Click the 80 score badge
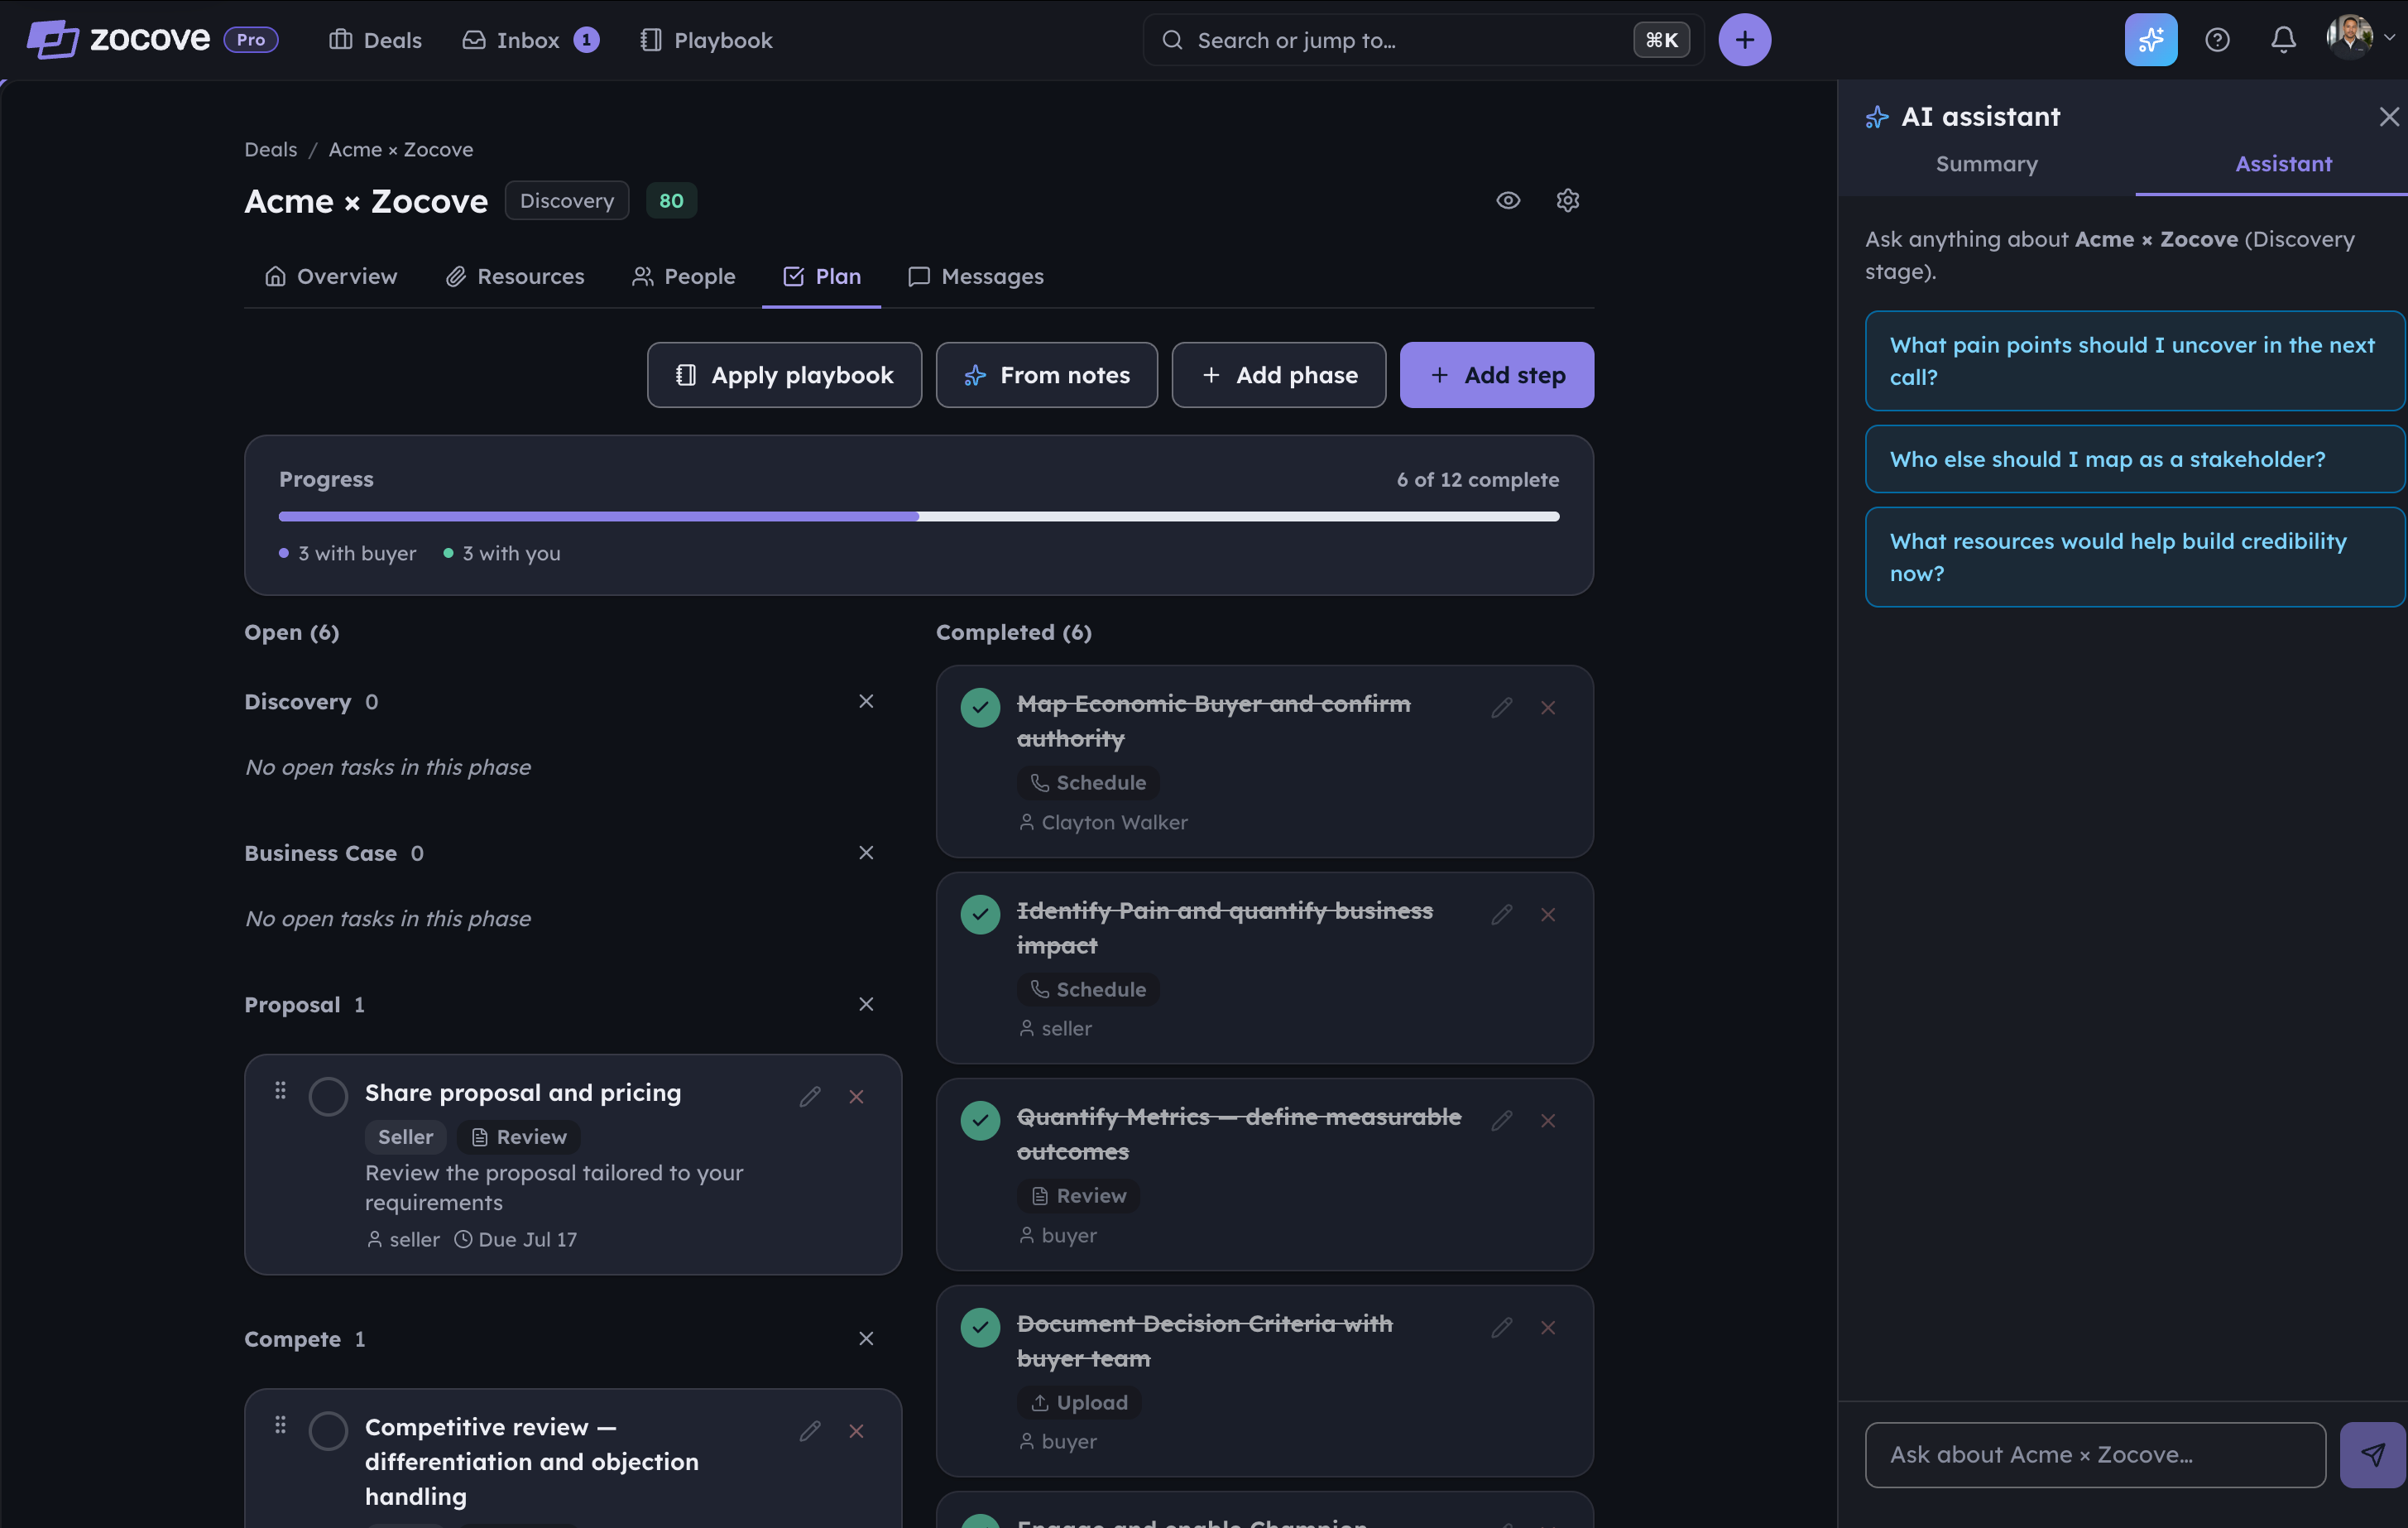This screenshot has height=1528, width=2408. (671, 201)
